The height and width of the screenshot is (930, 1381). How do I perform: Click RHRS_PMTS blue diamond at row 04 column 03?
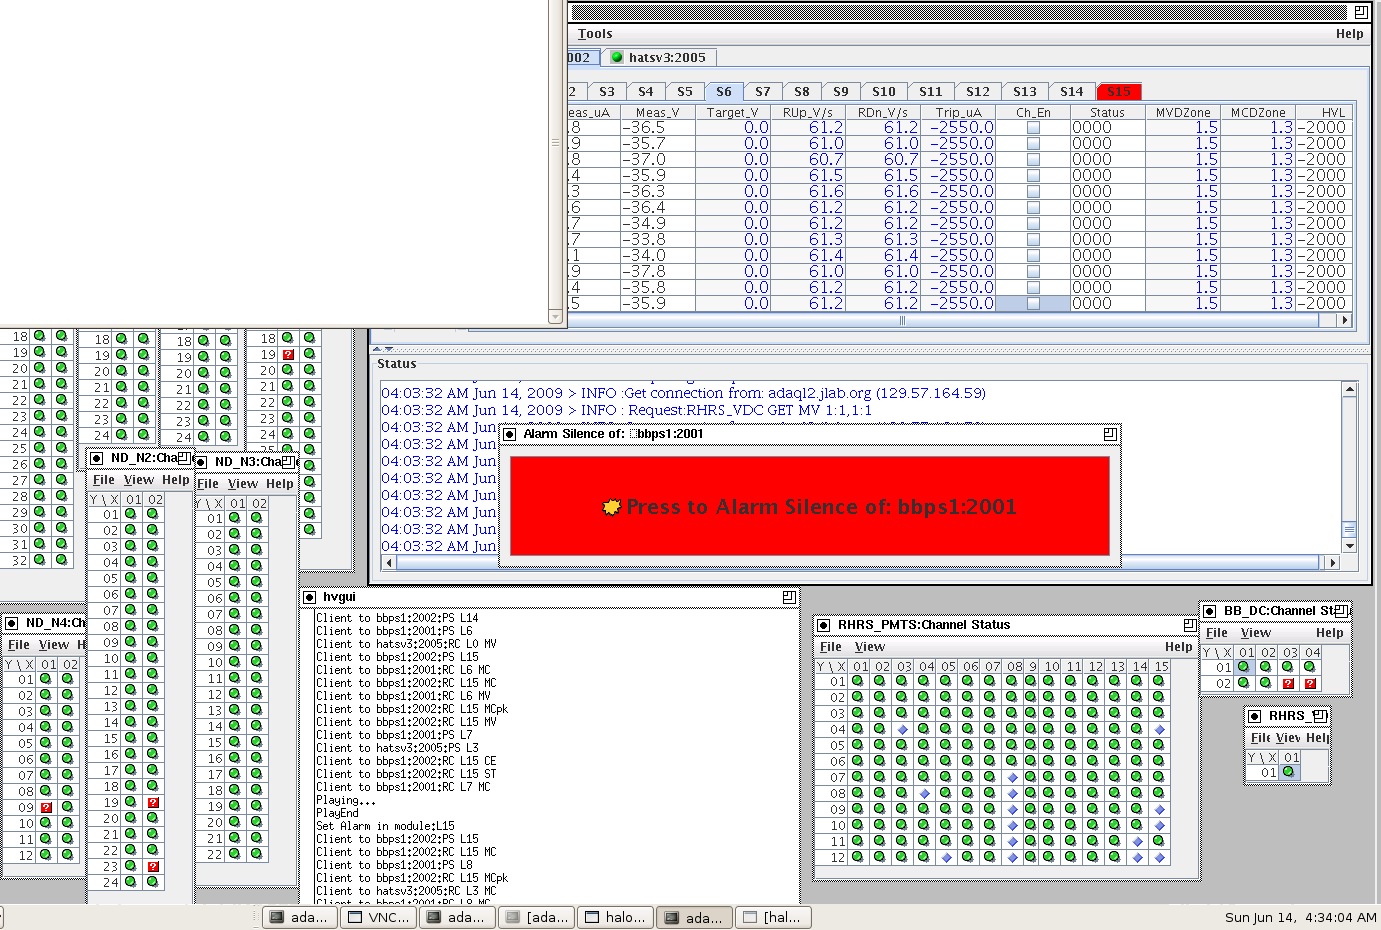[903, 730]
